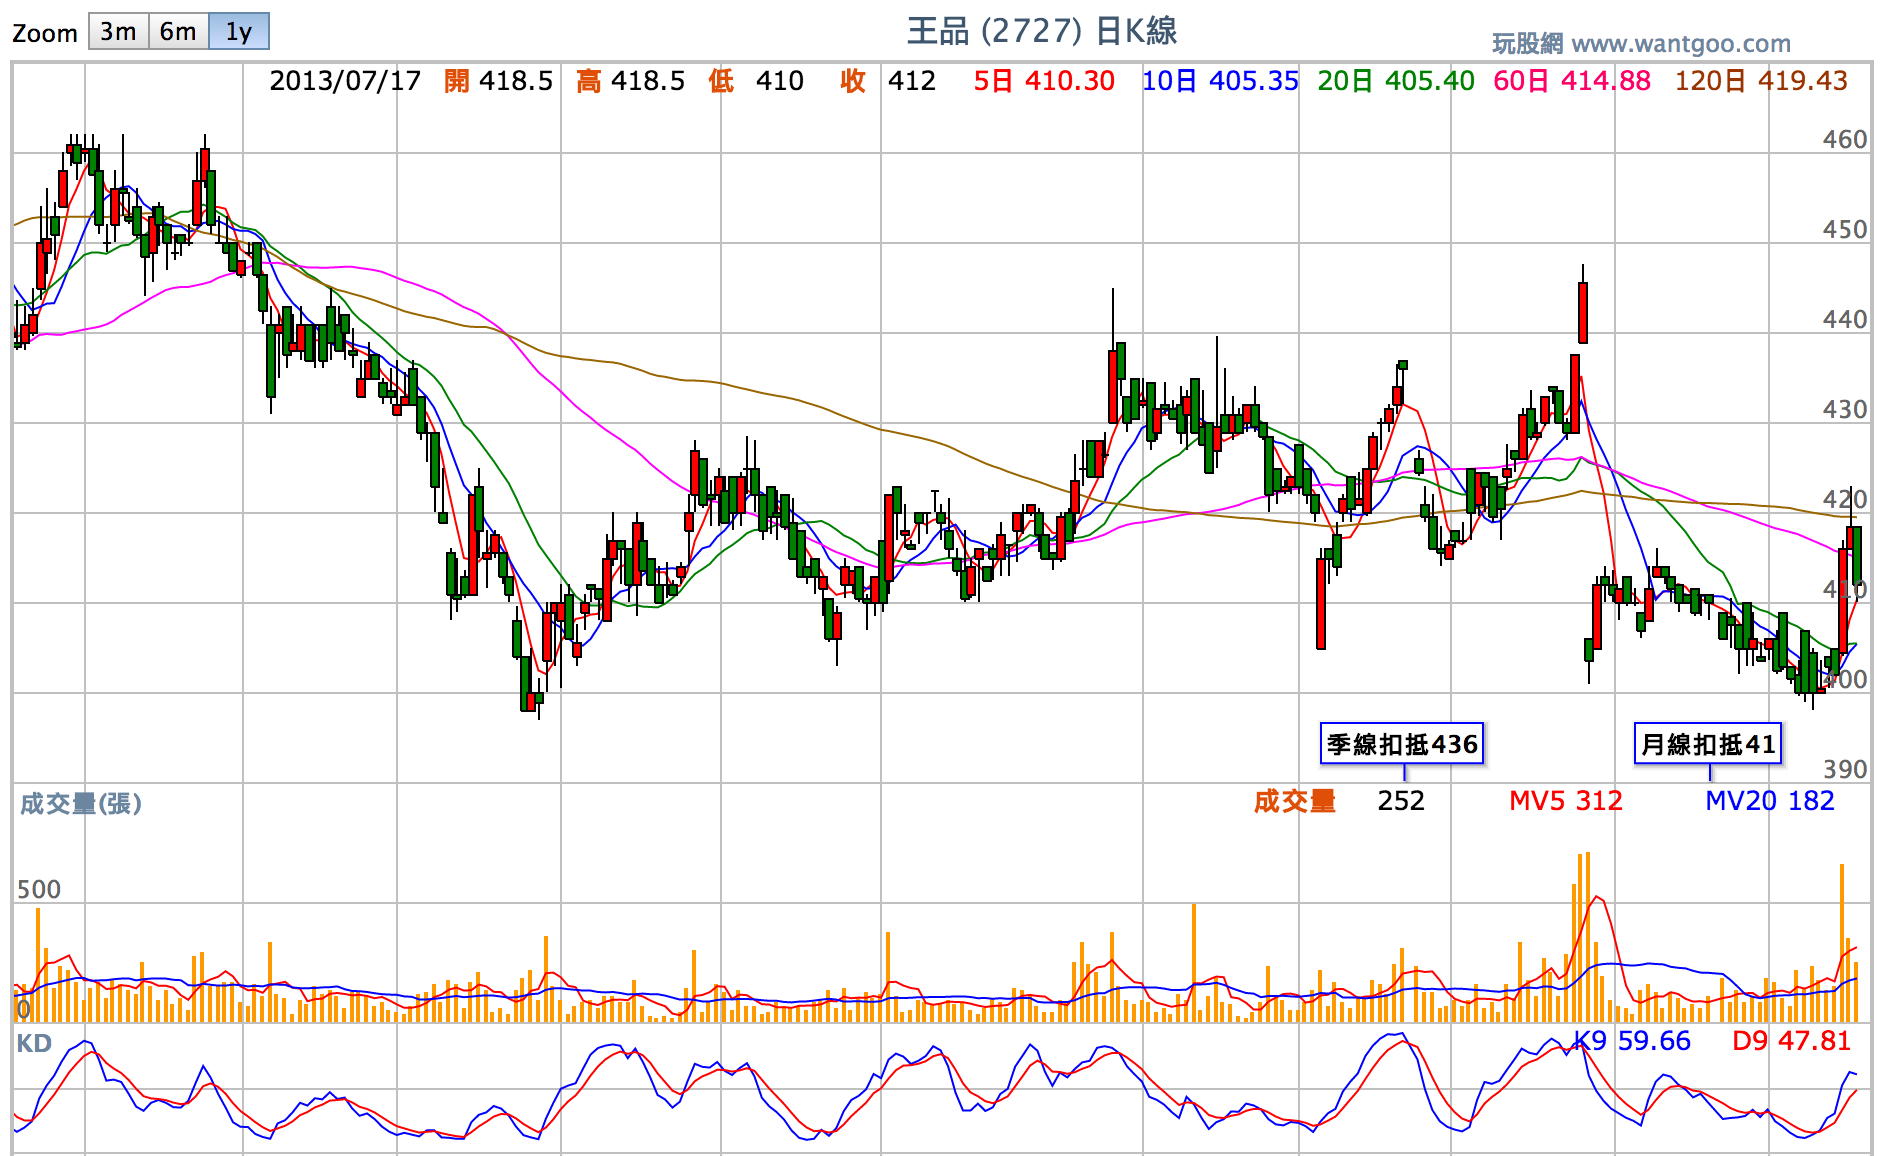The image size is (1884, 1156).
Task: Click the KD indicator panel label
Action: pyautogui.click(x=34, y=1044)
